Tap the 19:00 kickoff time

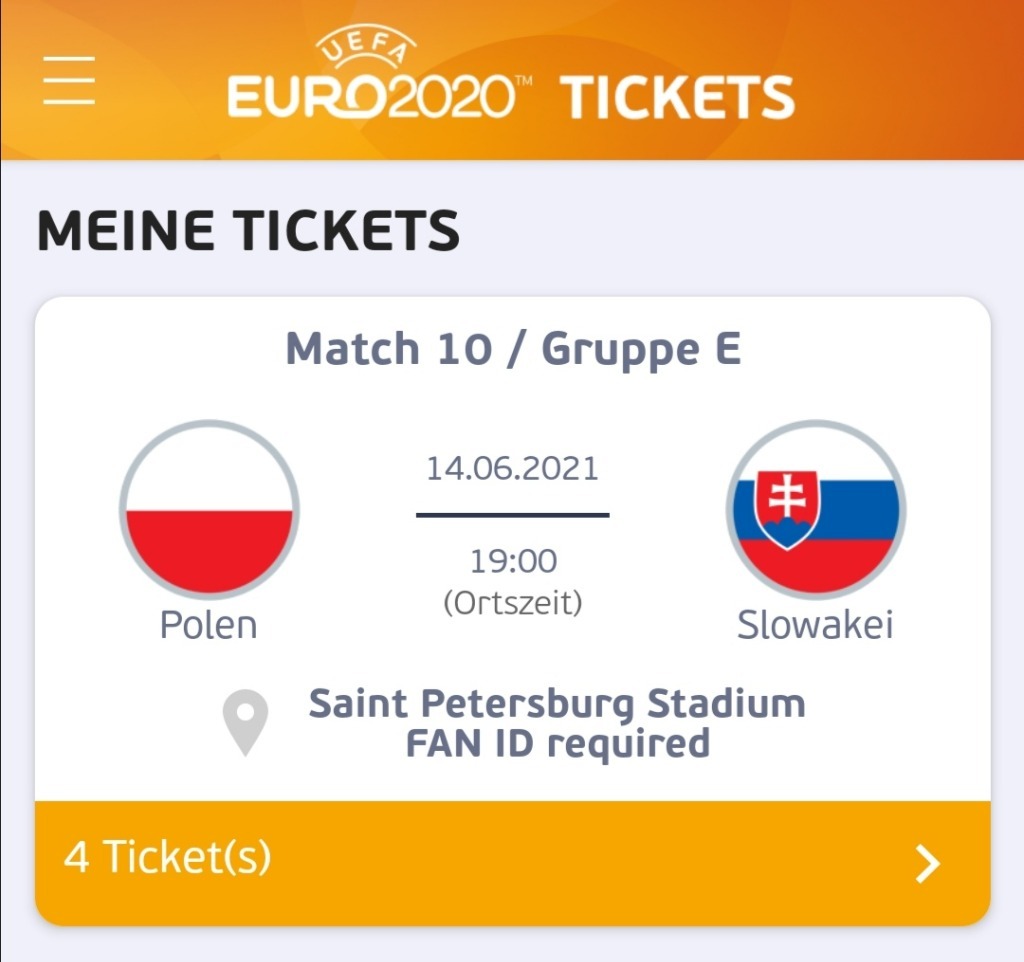click(513, 561)
